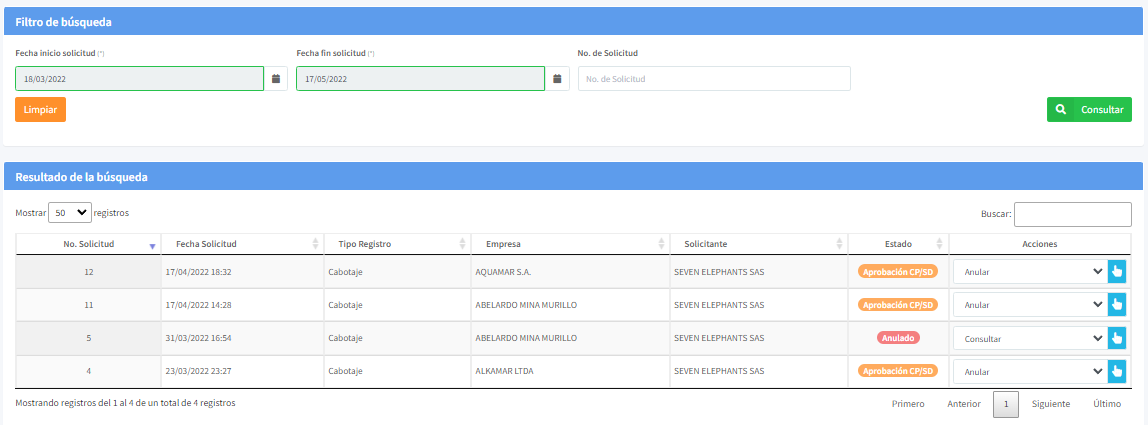Focus the No. de Solicitud field
The width and height of the screenshot is (1148, 425).
click(x=714, y=79)
